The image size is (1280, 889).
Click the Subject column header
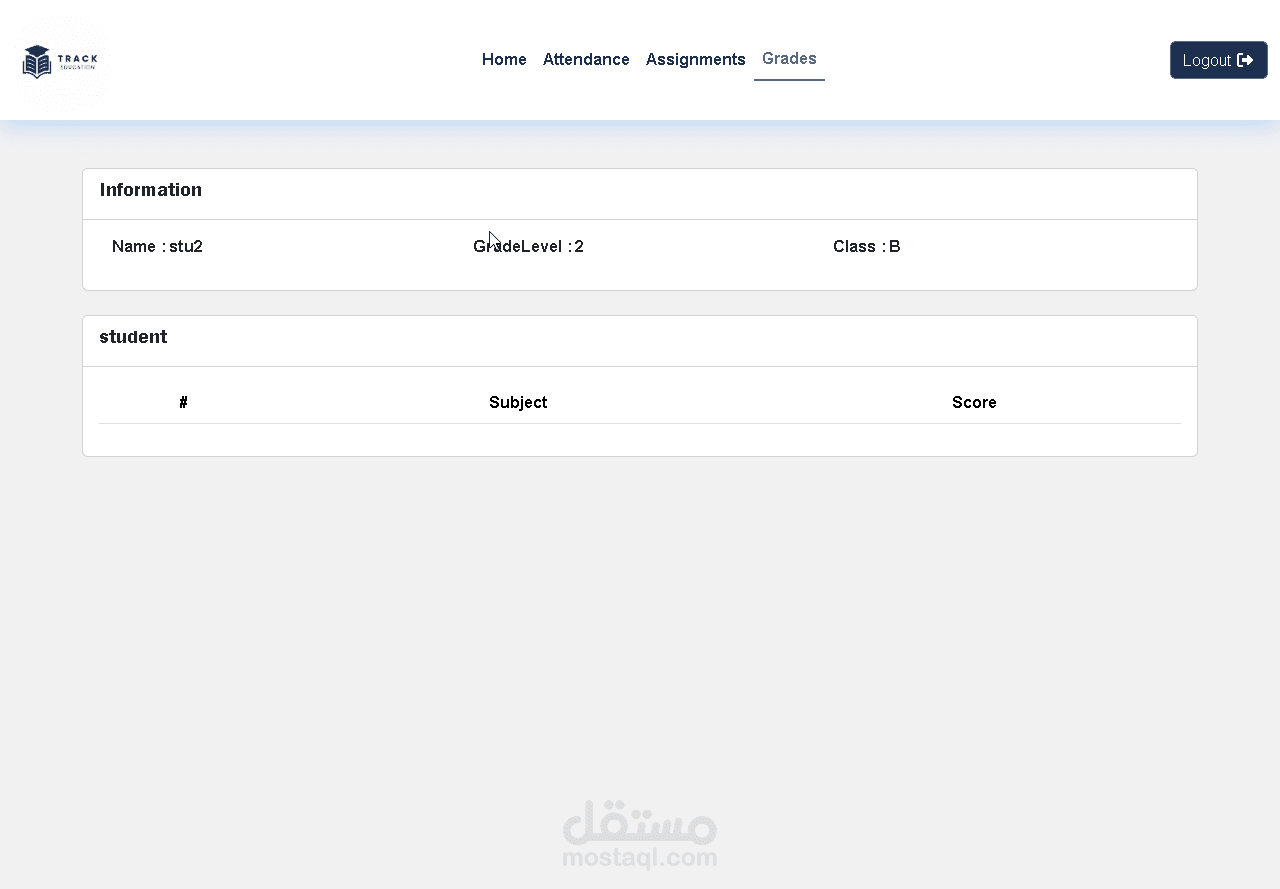tap(518, 402)
